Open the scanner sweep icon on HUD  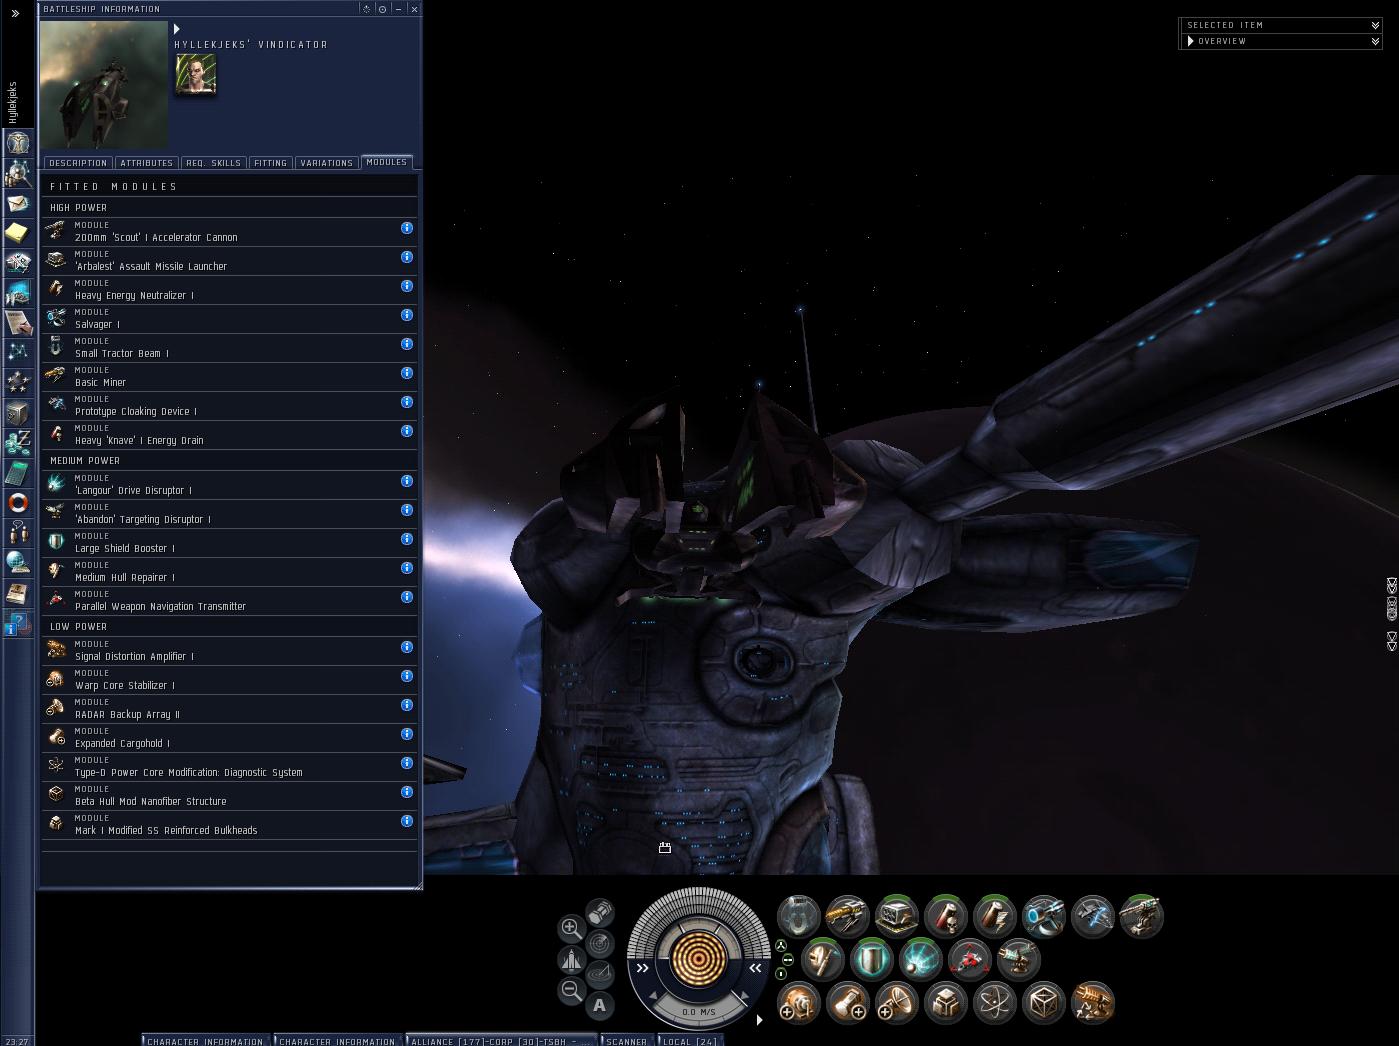tap(600, 974)
